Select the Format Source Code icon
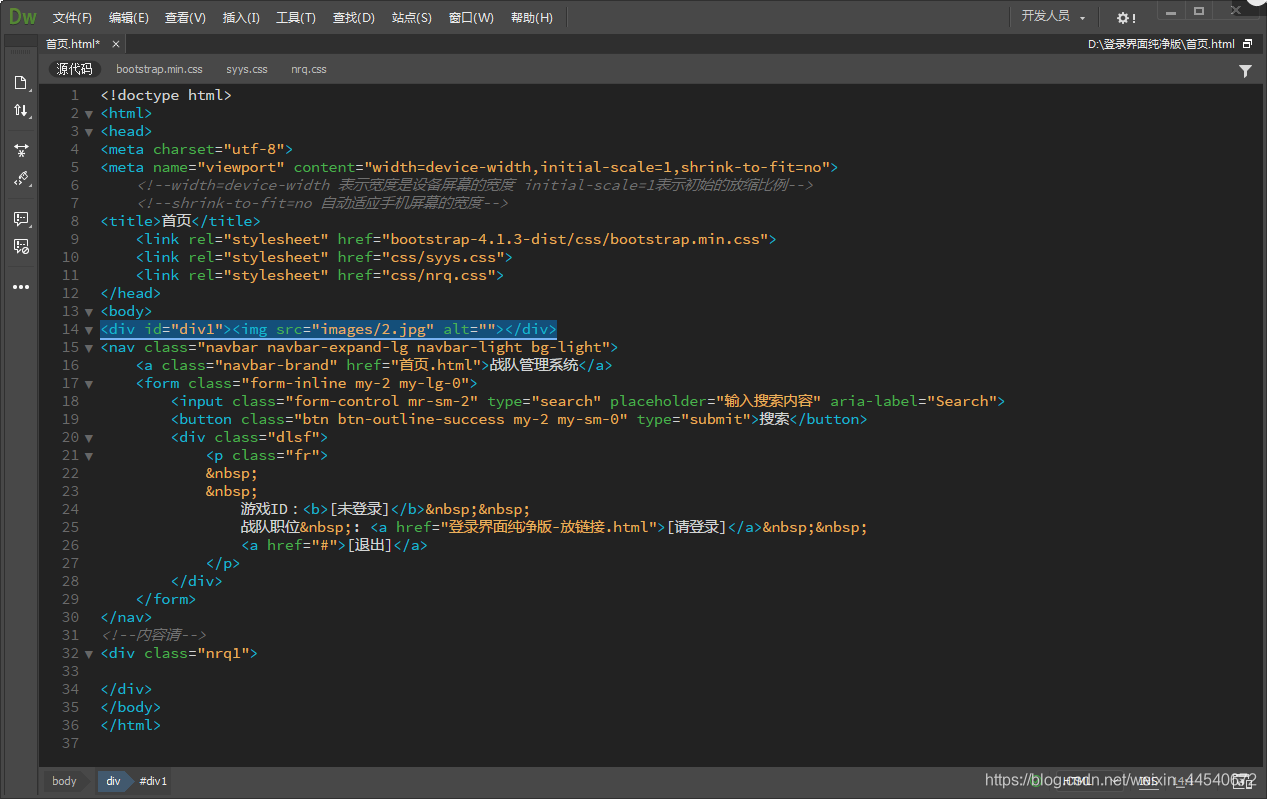The width and height of the screenshot is (1267, 799). point(20,179)
